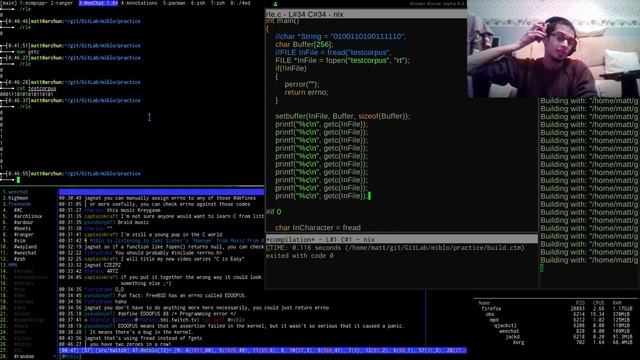The image size is (640, 360).
Task: Click the jagnat message about fread instead of fgetc
Action: pos(143,338)
